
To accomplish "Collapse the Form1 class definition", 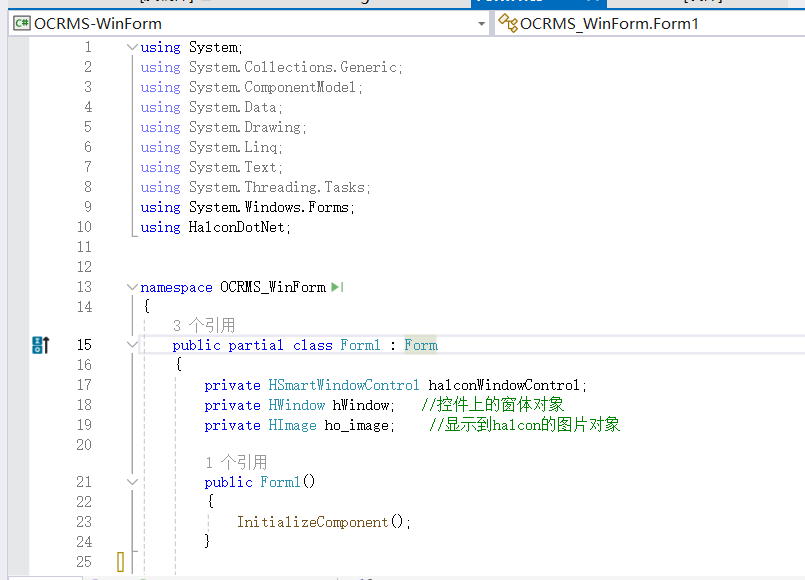I will pos(132,345).
